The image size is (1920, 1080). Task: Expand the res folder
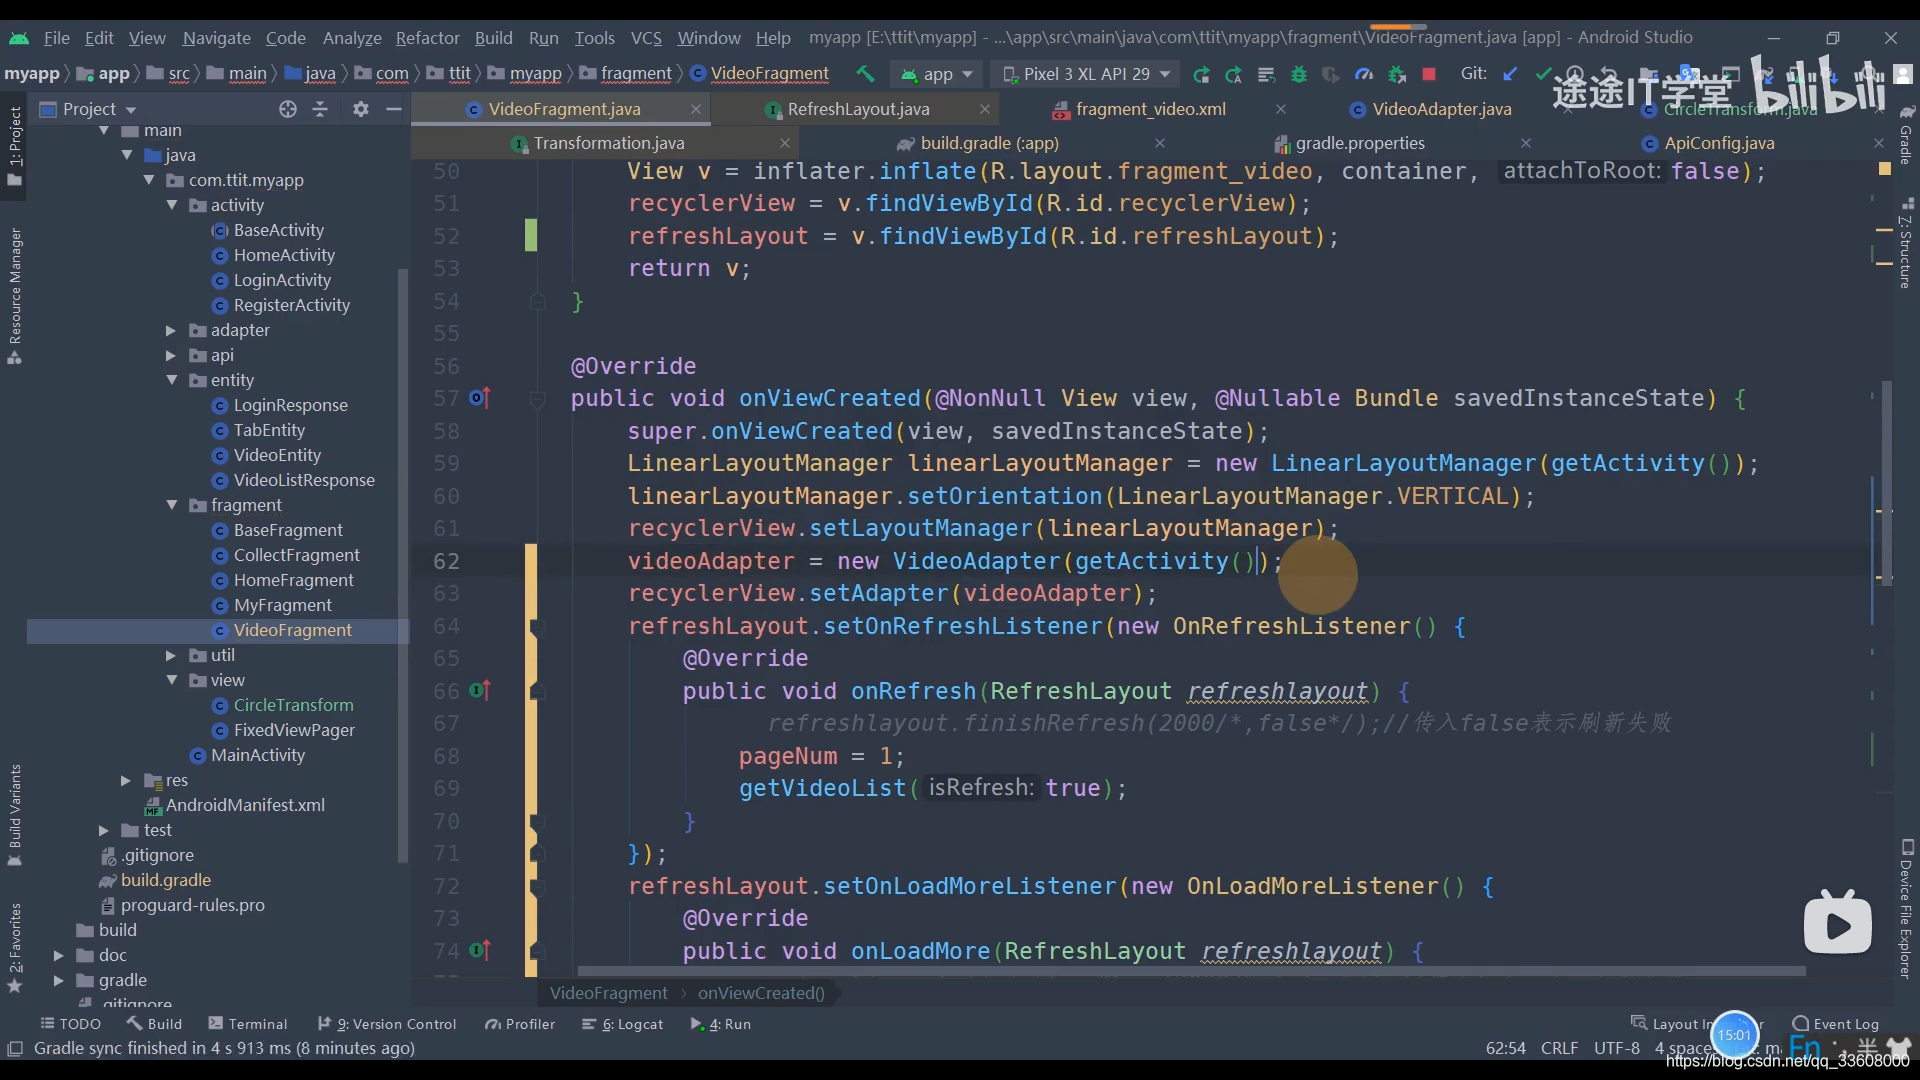click(x=126, y=780)
